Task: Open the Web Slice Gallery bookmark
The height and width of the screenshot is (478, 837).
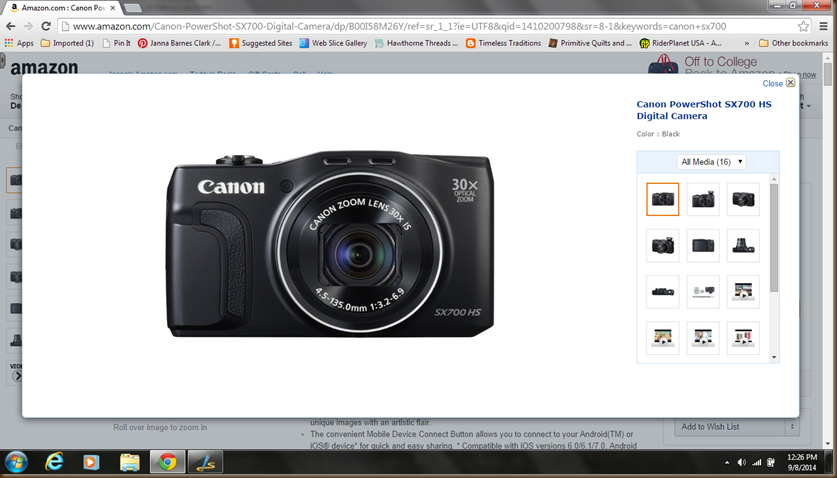Action: 333,43
